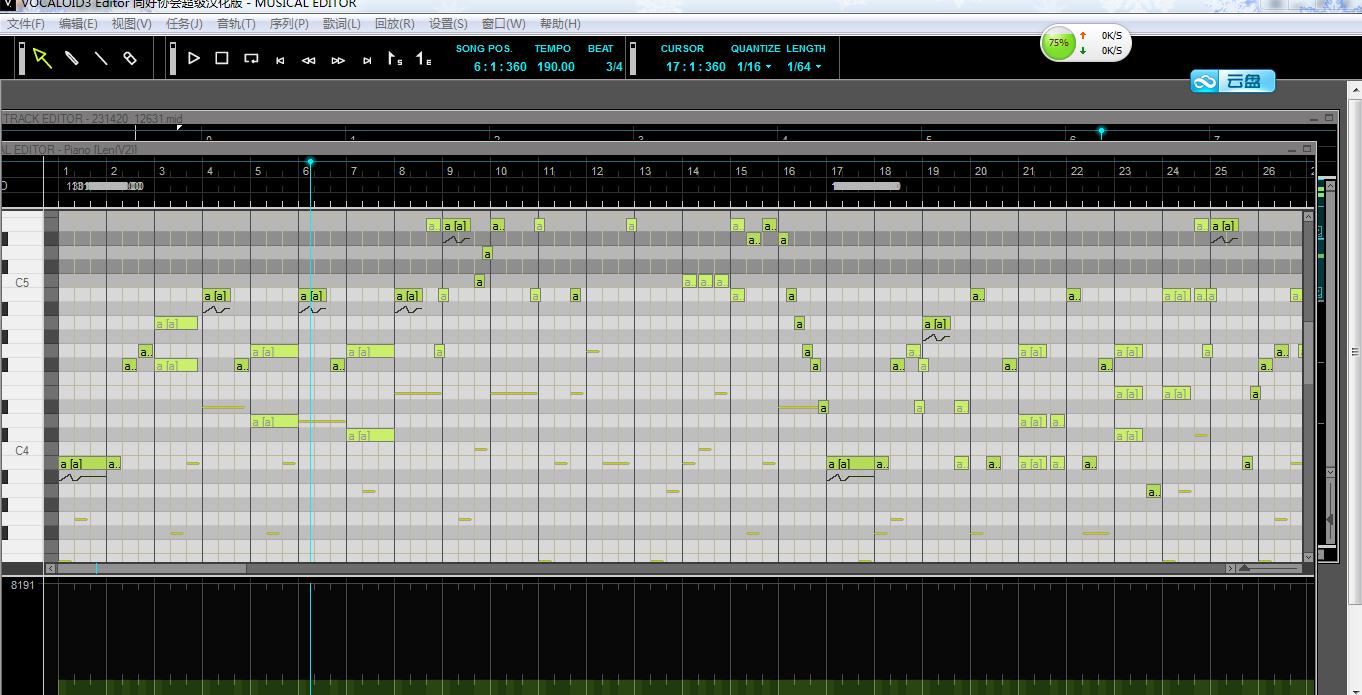Start playback with the play button
Image resolution: width=1362 pixels, height=695 pixels.
point(194,58)
